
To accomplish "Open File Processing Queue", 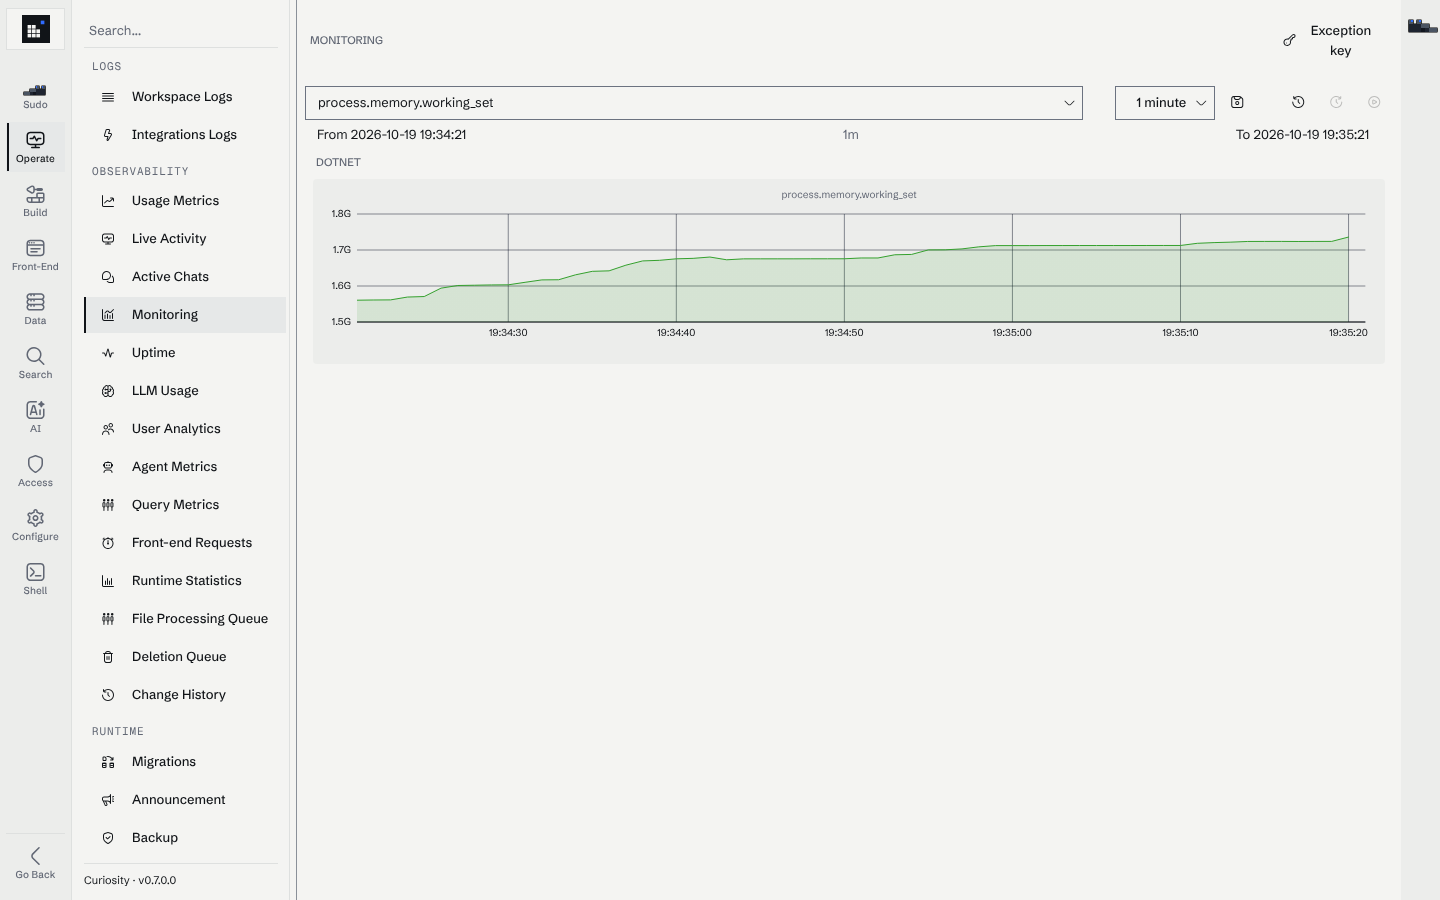I will (x=185, y=619).
